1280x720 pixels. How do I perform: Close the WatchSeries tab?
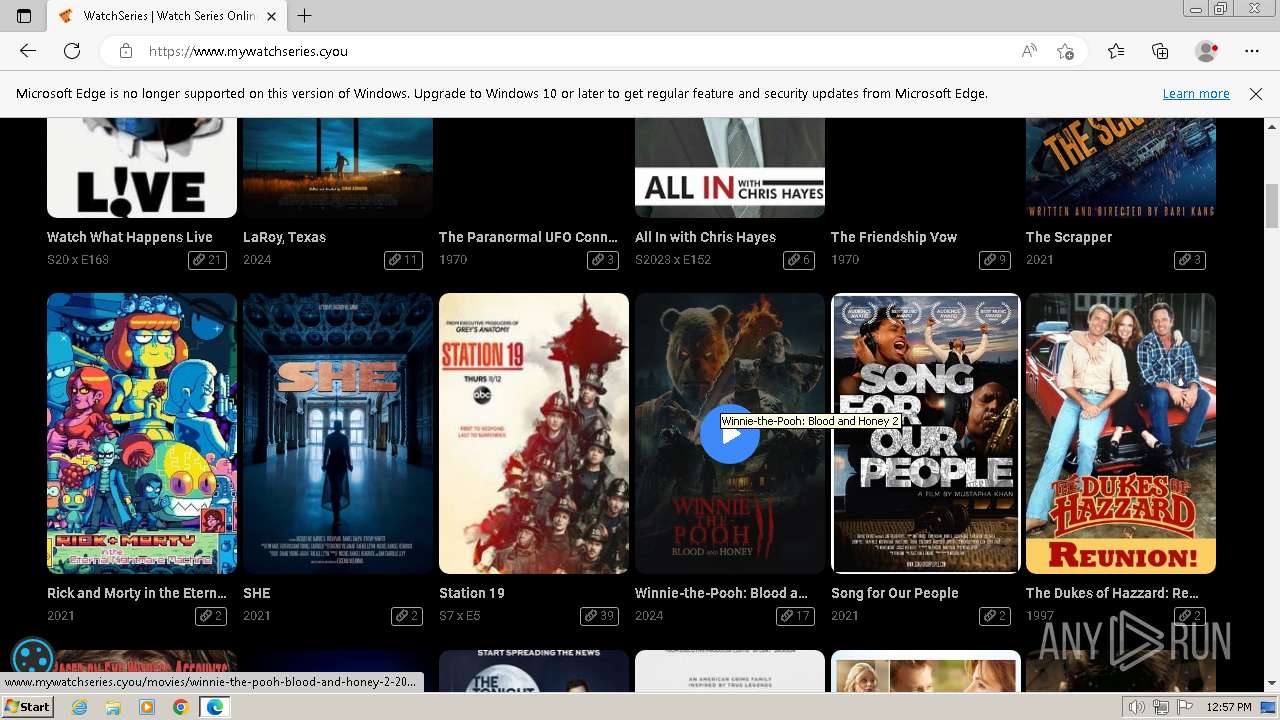[272, 16]
